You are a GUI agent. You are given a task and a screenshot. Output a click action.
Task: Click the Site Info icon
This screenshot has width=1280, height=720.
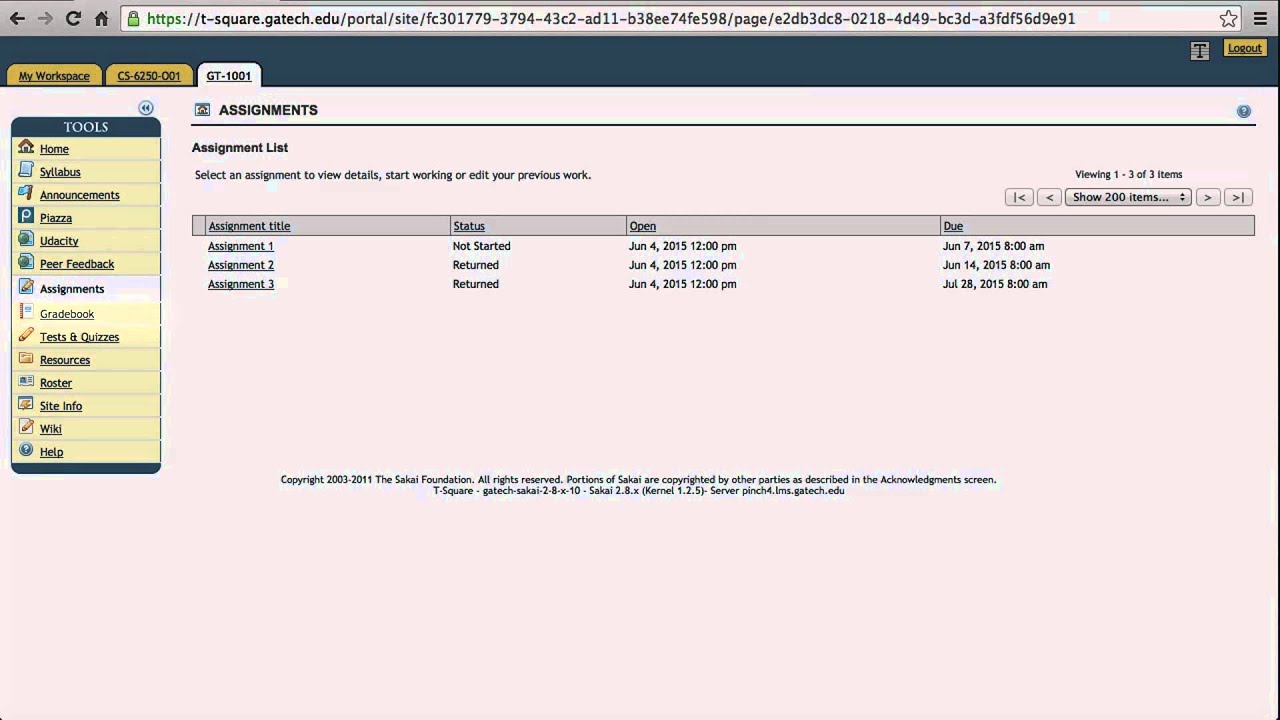tap(26, 404)
